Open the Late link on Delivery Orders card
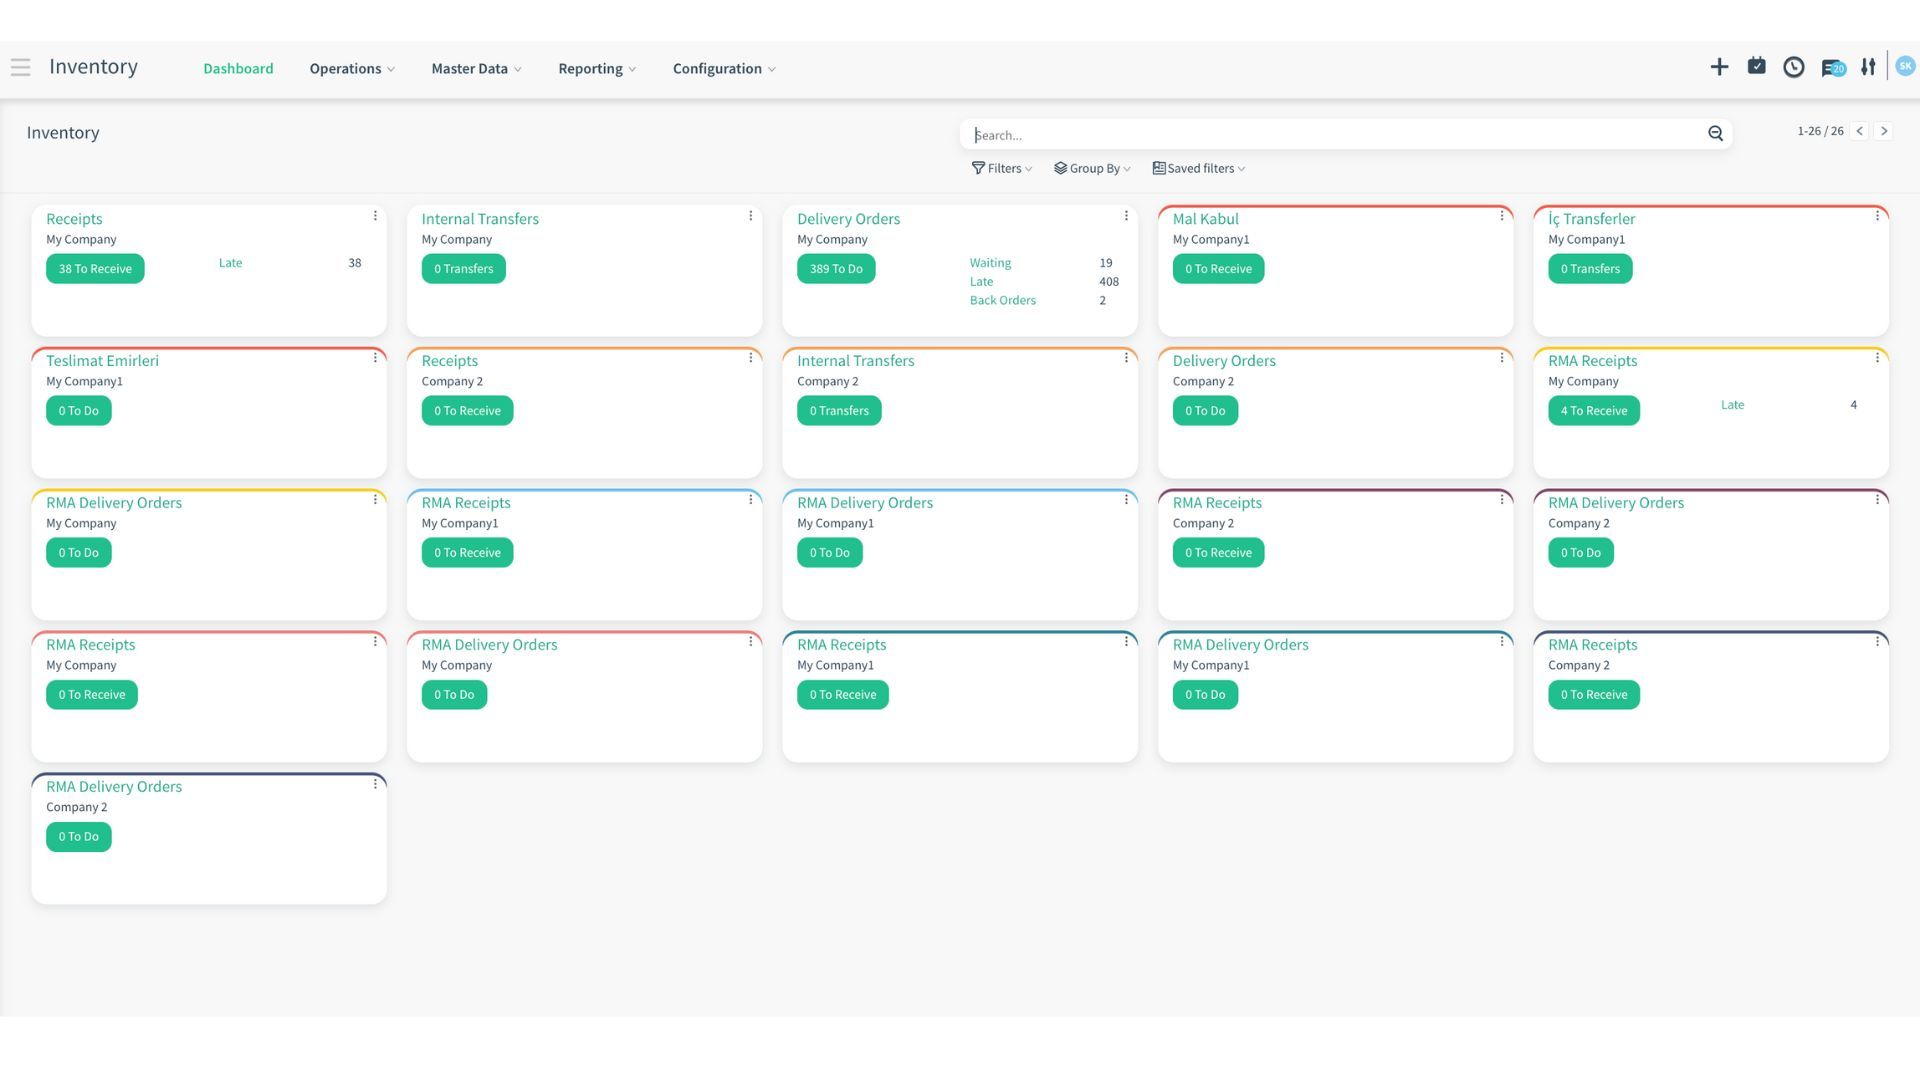1920x1080 pixels. point(981,282)
